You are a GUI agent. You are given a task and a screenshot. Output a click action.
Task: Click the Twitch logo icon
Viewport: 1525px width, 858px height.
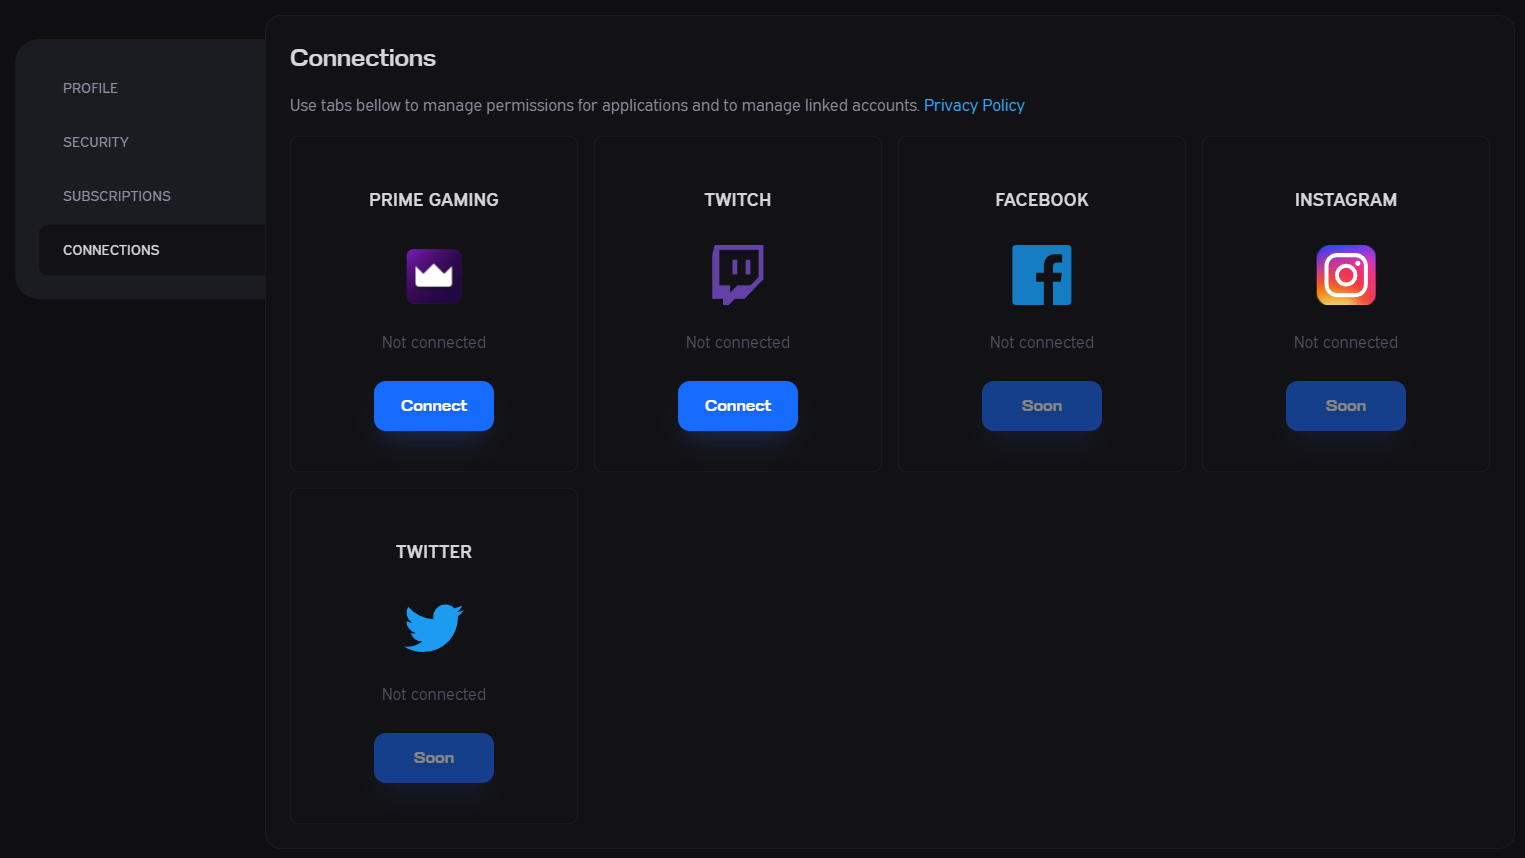click(738, 275)
